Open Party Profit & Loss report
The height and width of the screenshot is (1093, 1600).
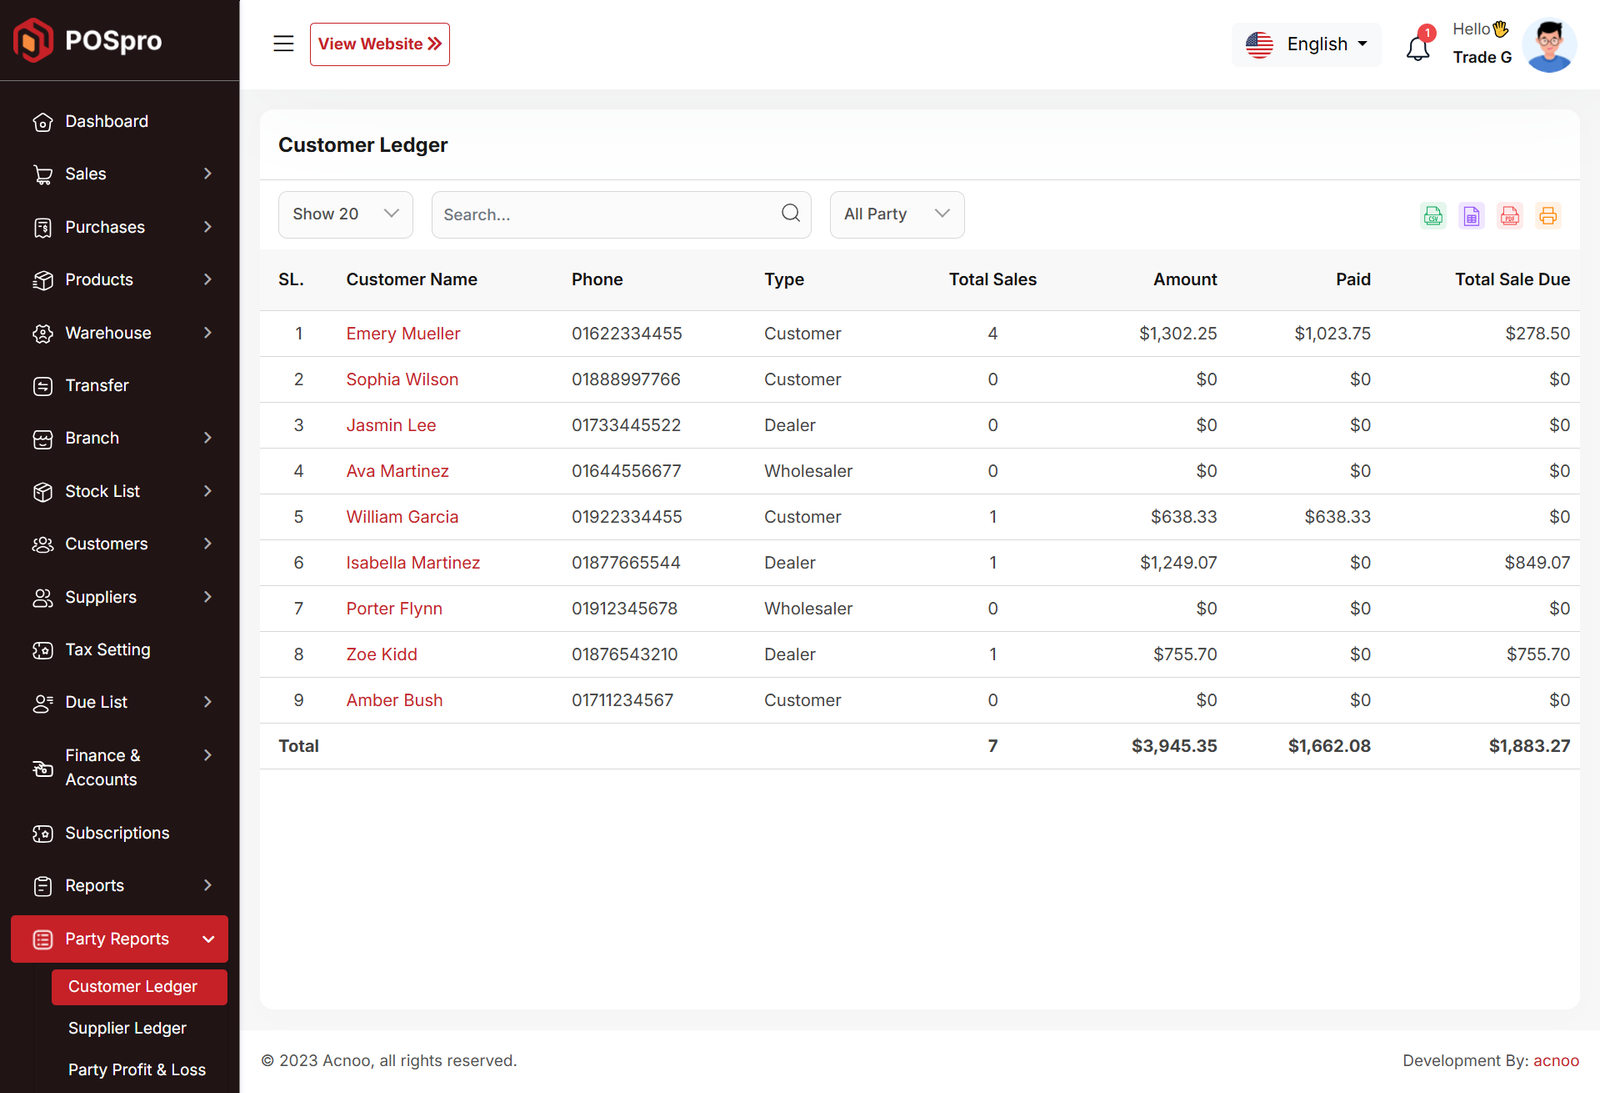coord(137,1070)
